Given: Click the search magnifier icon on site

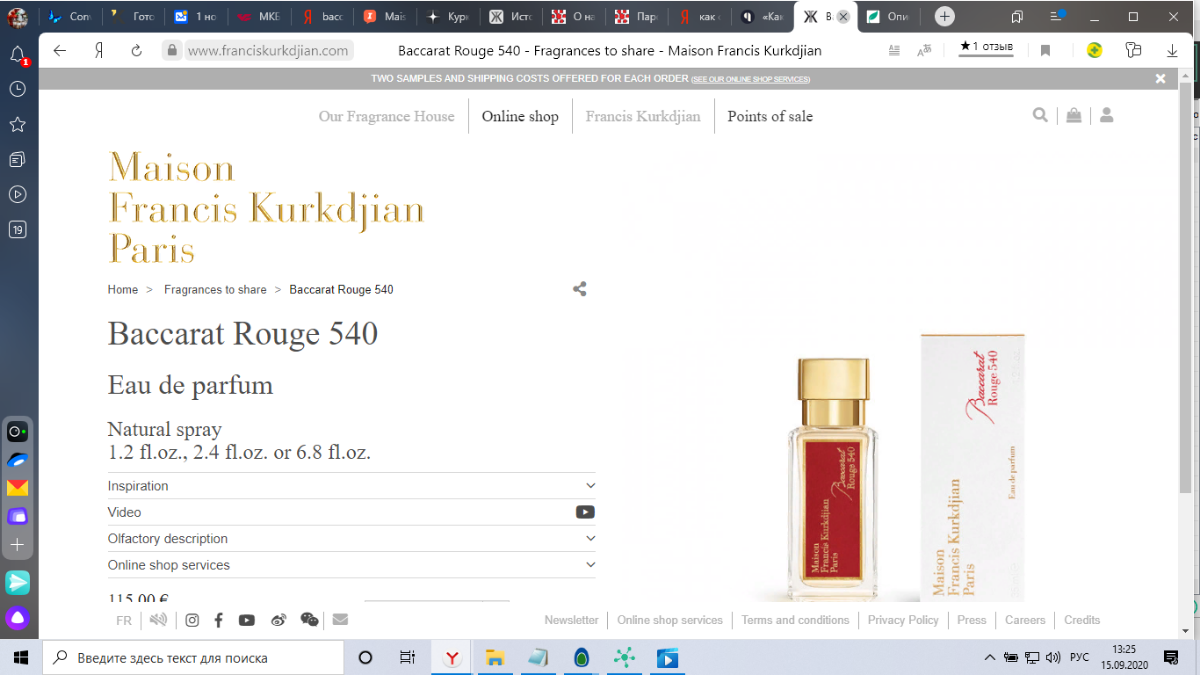Looking at the screenshot, I should 1040,116.
